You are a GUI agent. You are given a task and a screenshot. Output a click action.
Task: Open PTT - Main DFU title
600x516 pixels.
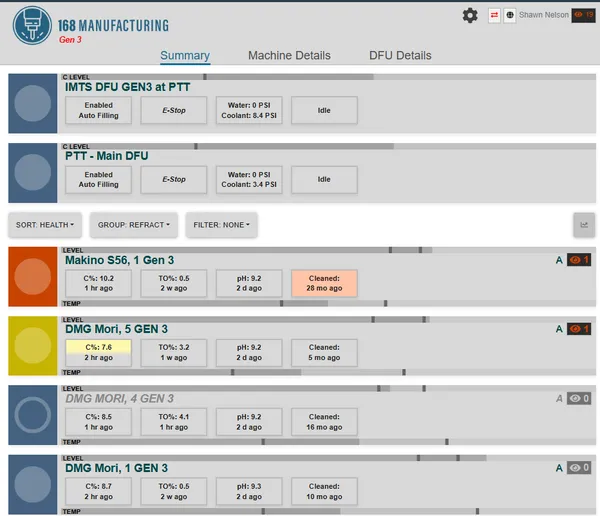(x=106, y=156)
